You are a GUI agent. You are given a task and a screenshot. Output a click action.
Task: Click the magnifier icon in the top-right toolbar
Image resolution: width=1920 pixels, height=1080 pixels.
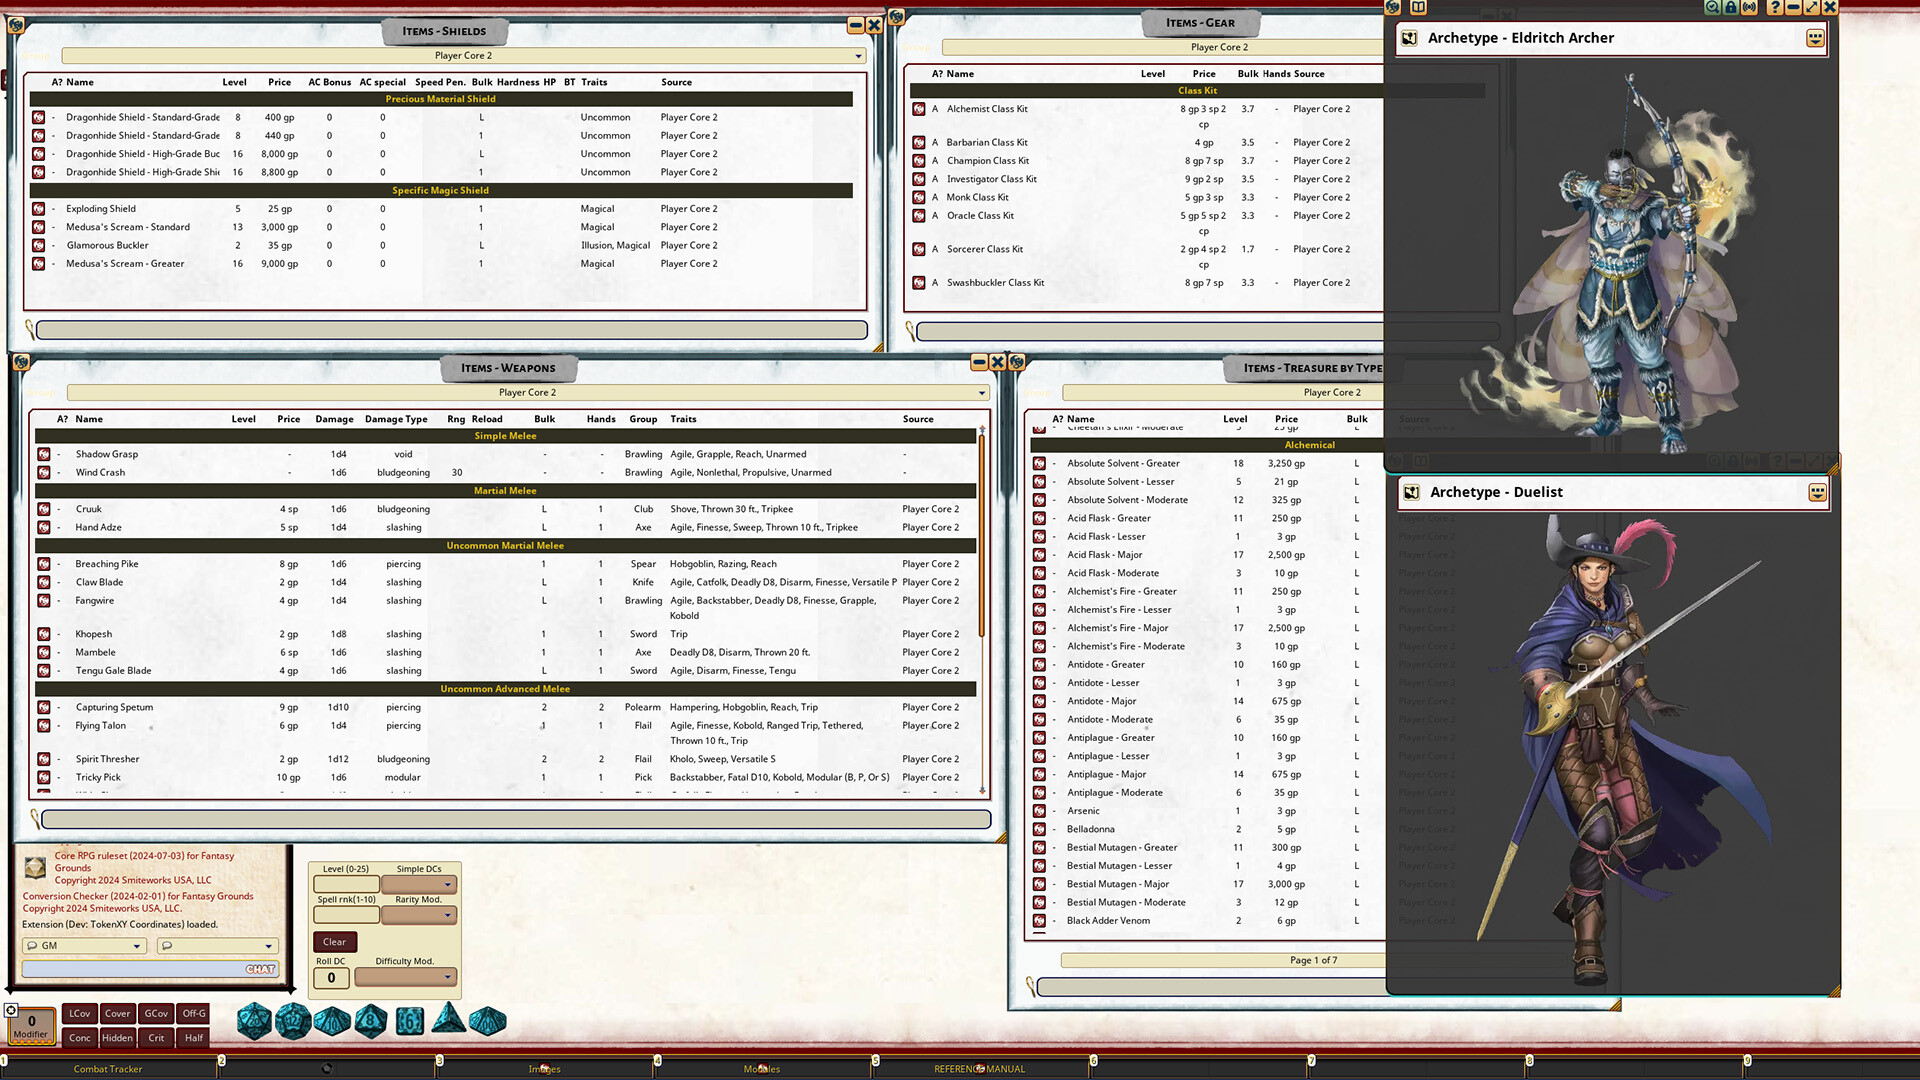click(1711, 8)
